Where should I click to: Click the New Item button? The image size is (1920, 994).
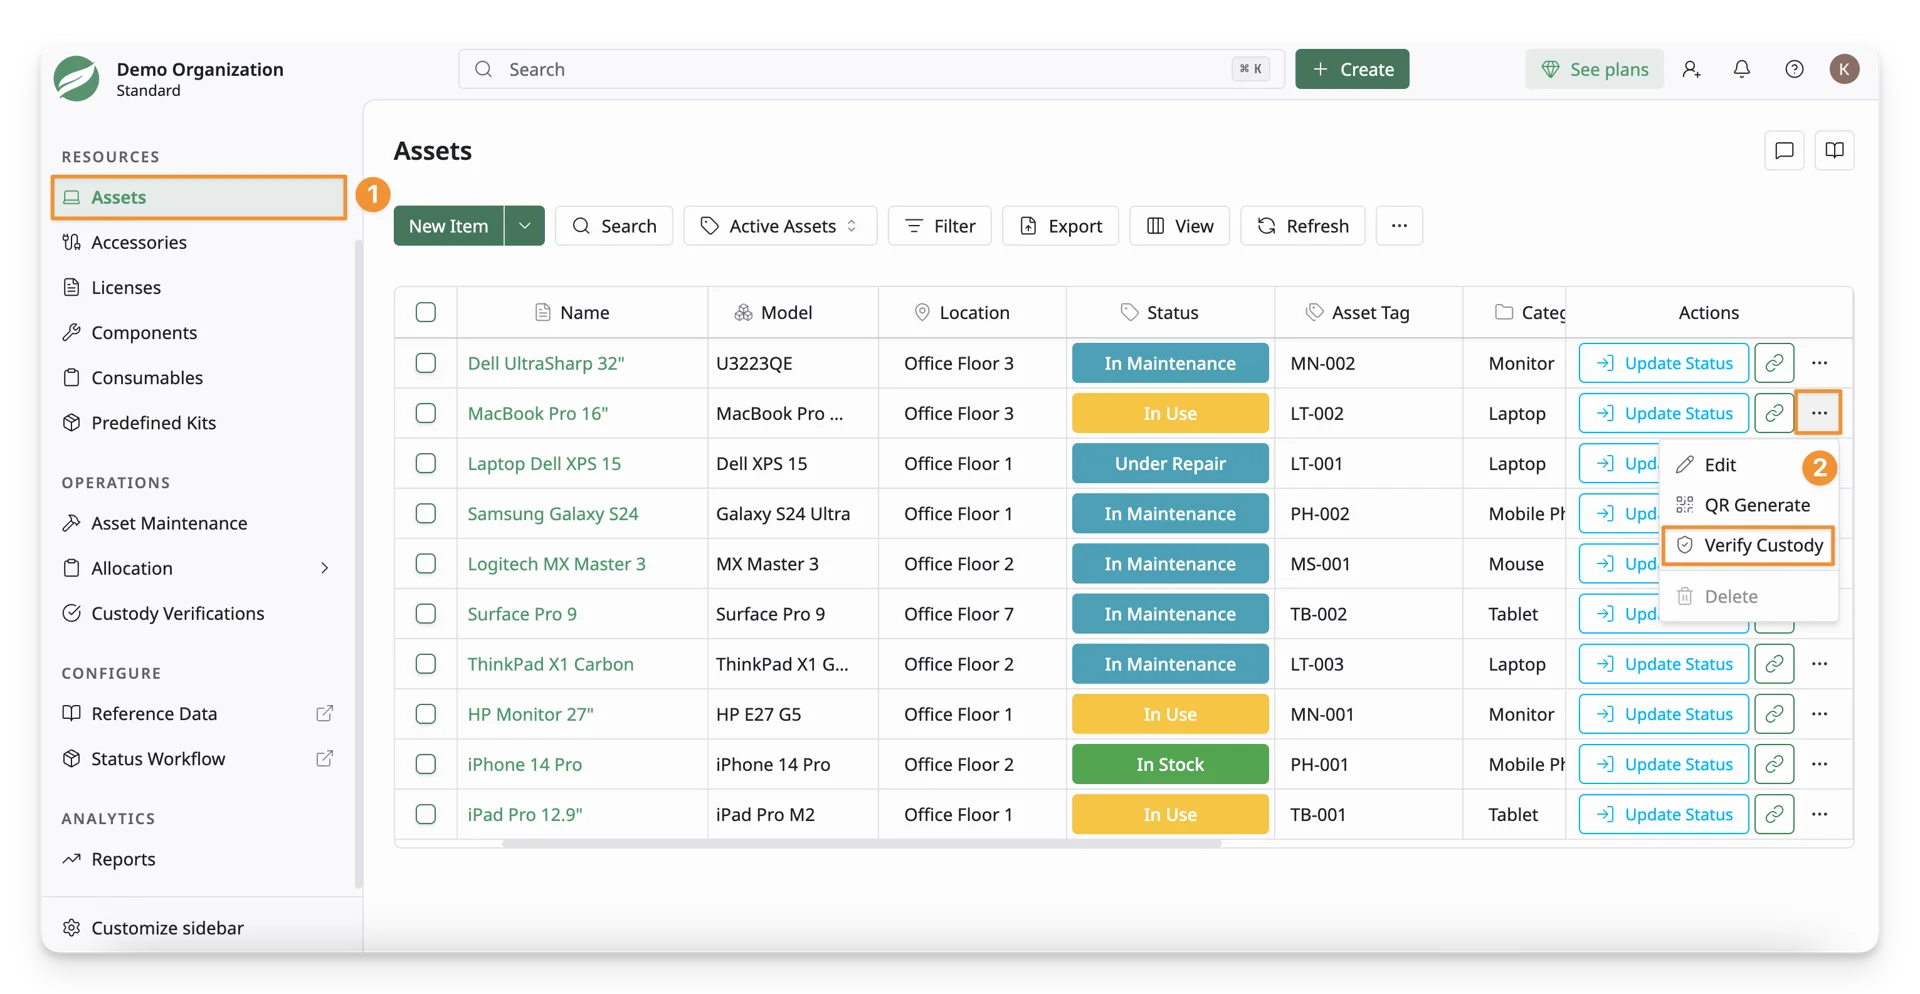click(x=449, y=226)
